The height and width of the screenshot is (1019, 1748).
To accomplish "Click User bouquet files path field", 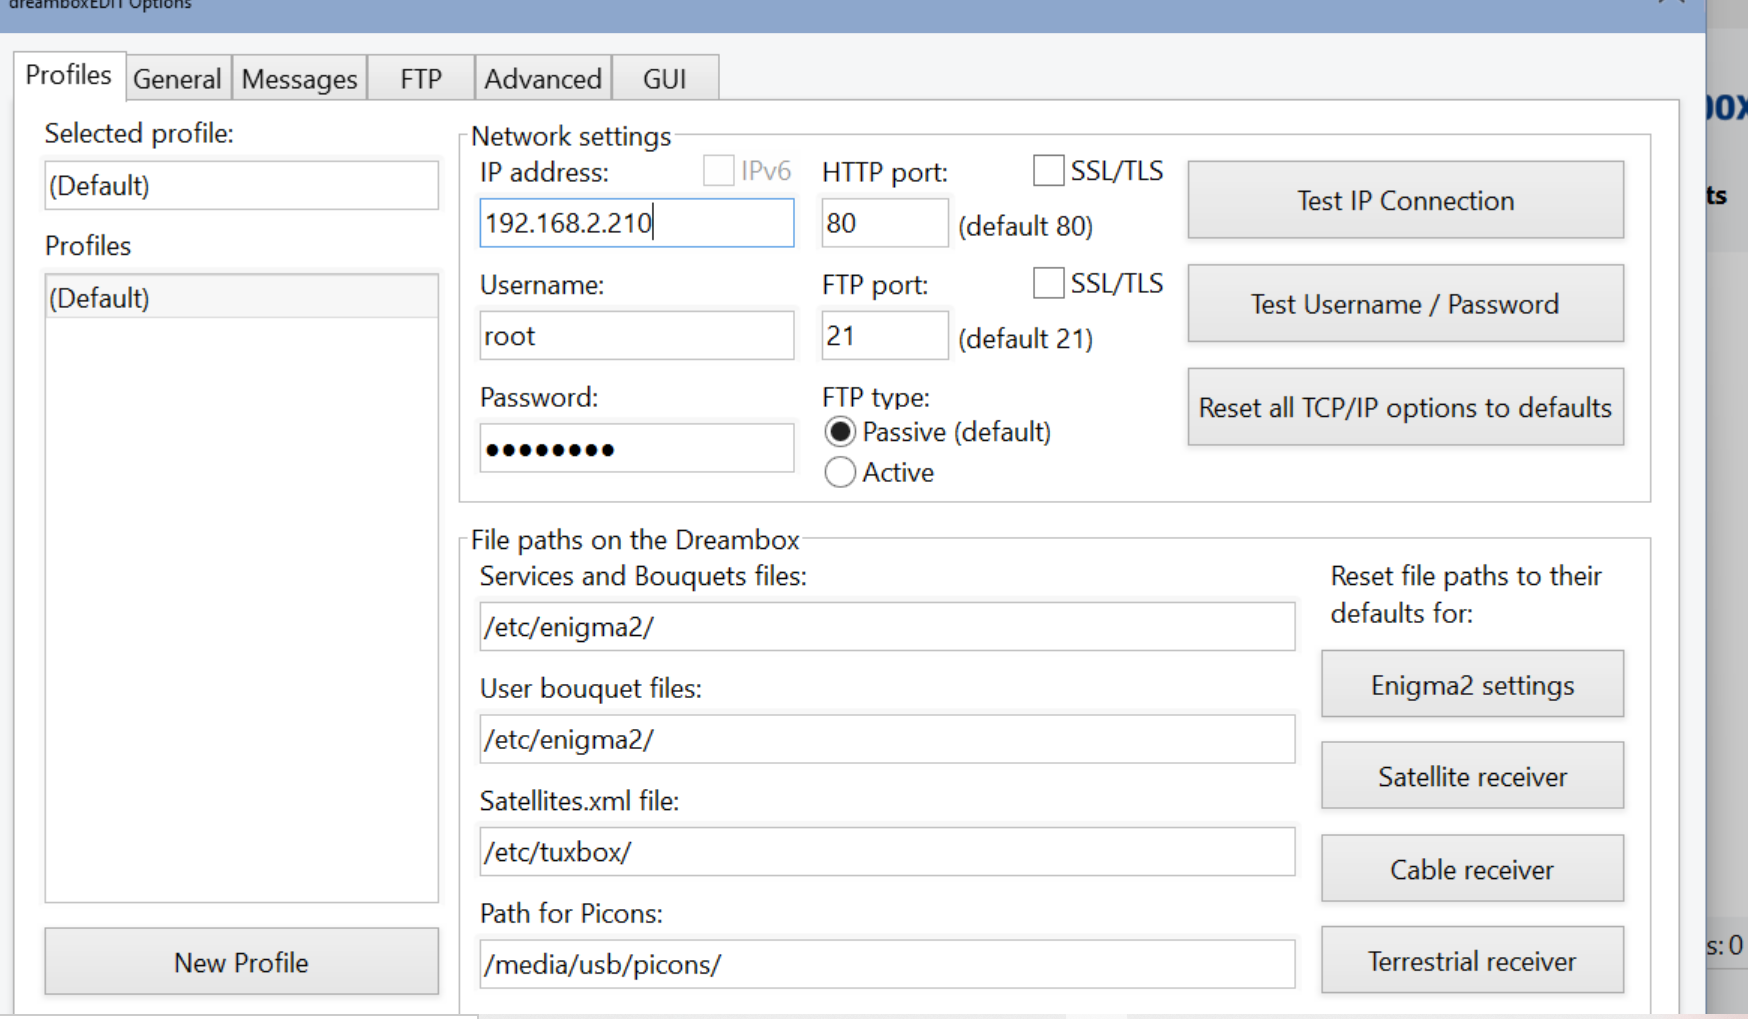I will (x=887, y=740).
